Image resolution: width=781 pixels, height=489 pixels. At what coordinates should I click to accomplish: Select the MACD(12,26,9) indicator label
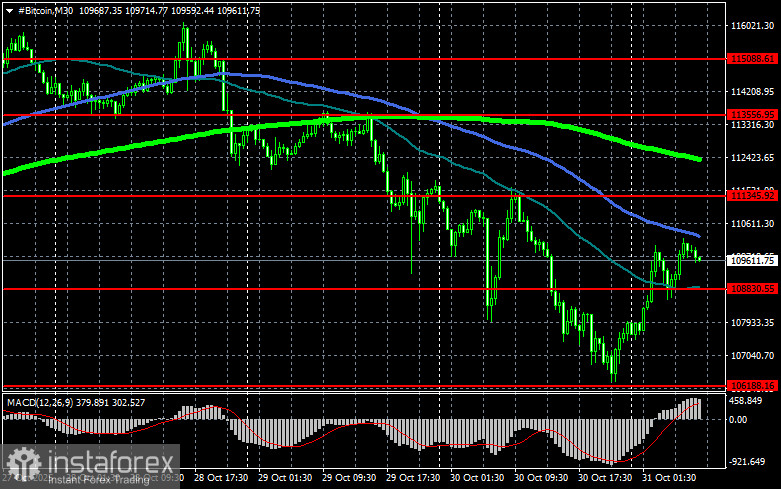pyautogui.click(x=40, y=402)
